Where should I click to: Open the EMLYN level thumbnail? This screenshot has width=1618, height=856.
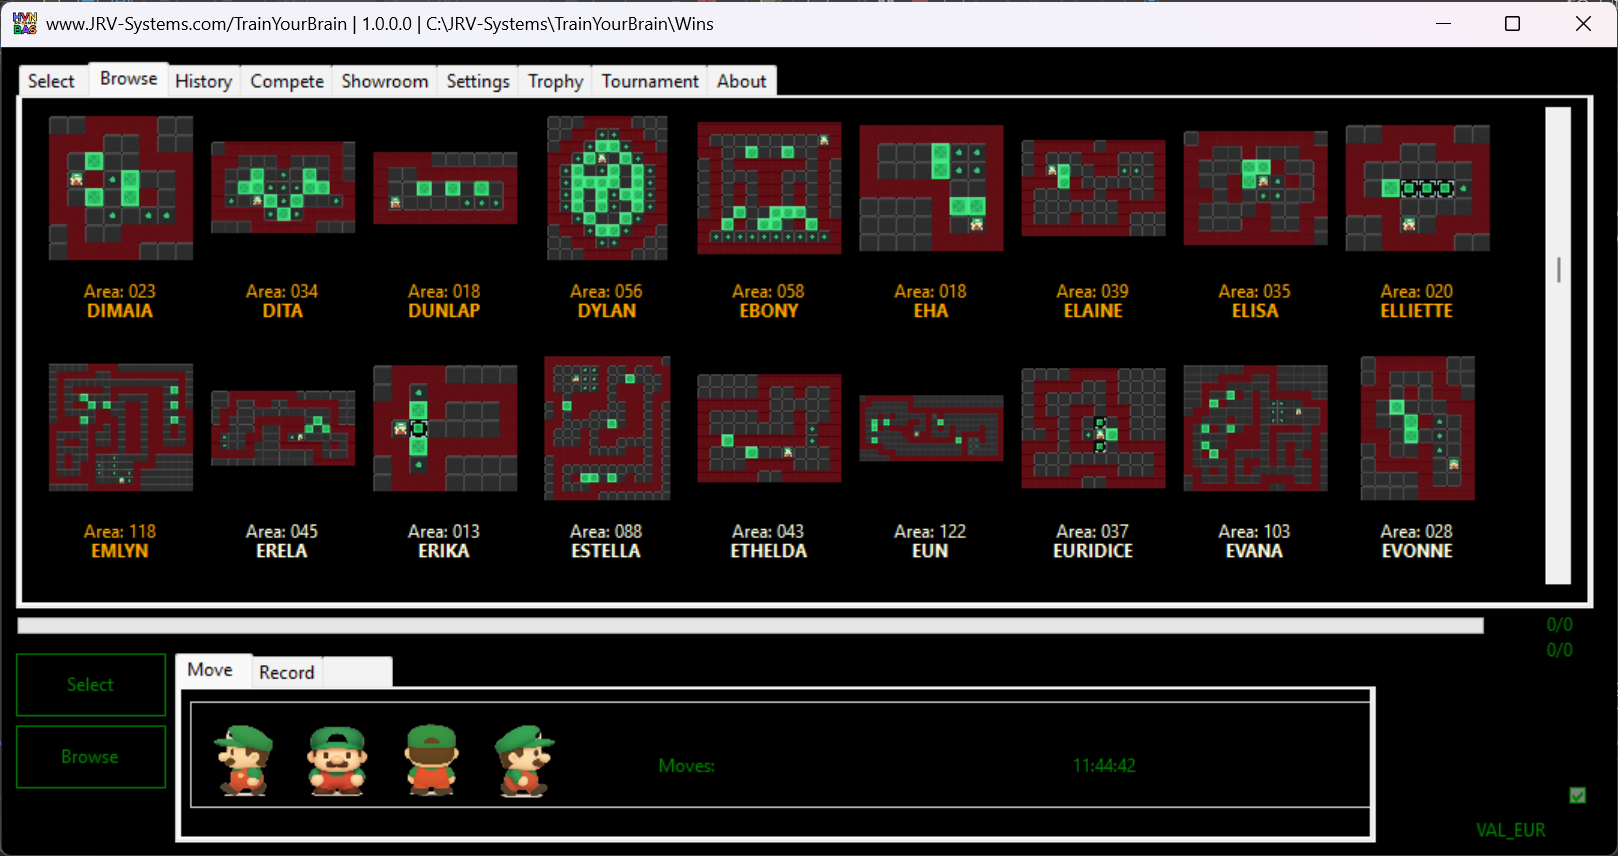121,428
